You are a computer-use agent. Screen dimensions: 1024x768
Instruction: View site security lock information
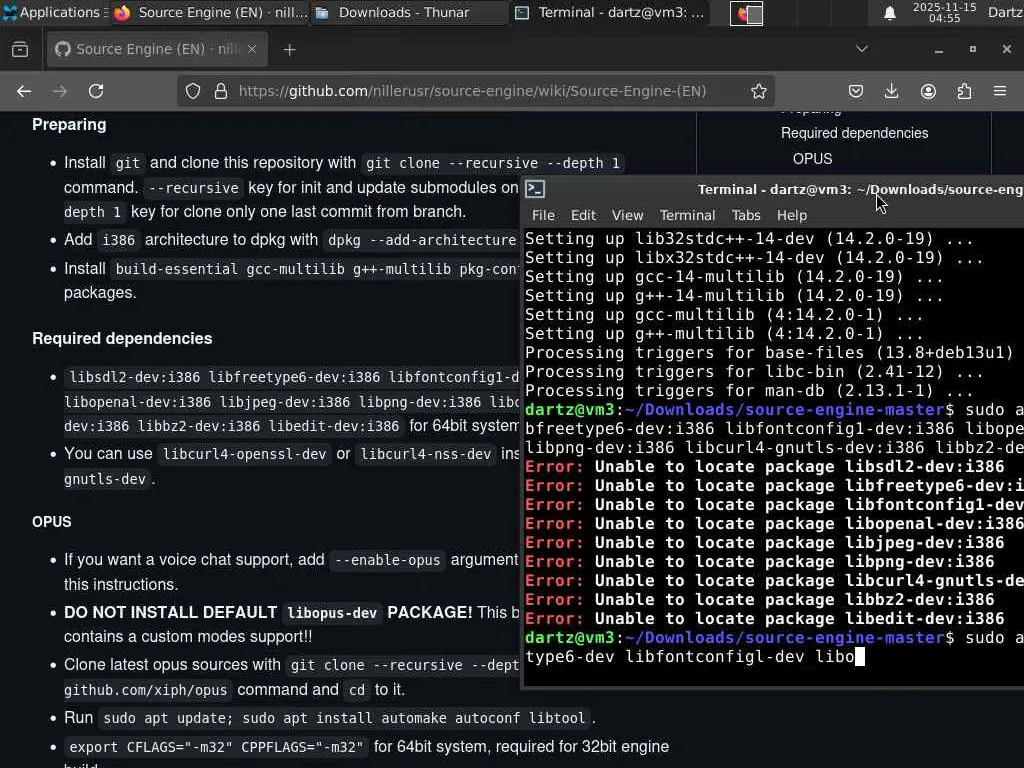[221, 91]
